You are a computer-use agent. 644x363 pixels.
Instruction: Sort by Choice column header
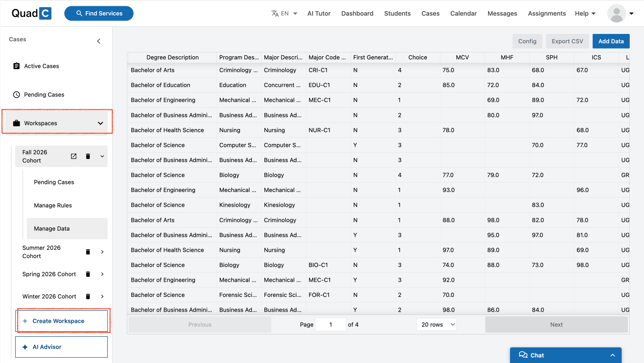[x=418, y=57]
